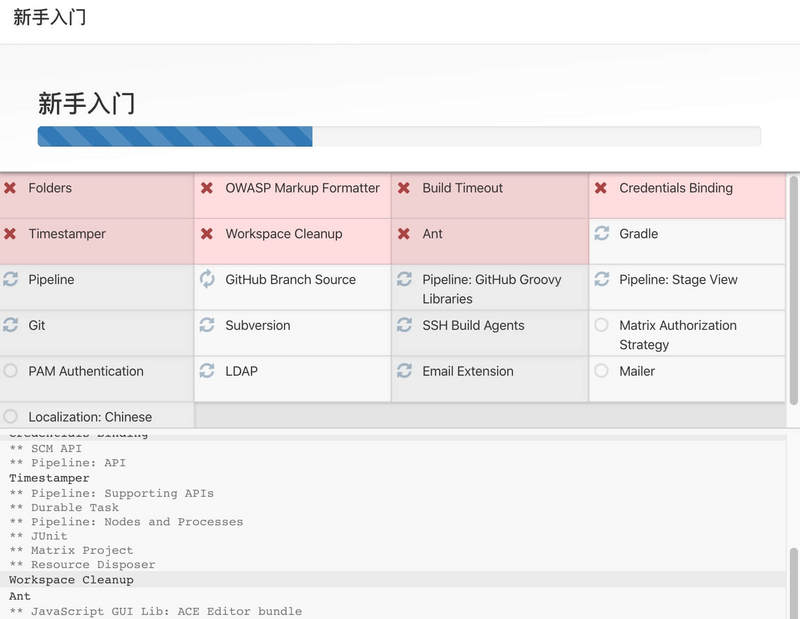This screenshot has height=619, width=800.
Task: Click the failed X icon beside Folders
Action: (10, 188)
